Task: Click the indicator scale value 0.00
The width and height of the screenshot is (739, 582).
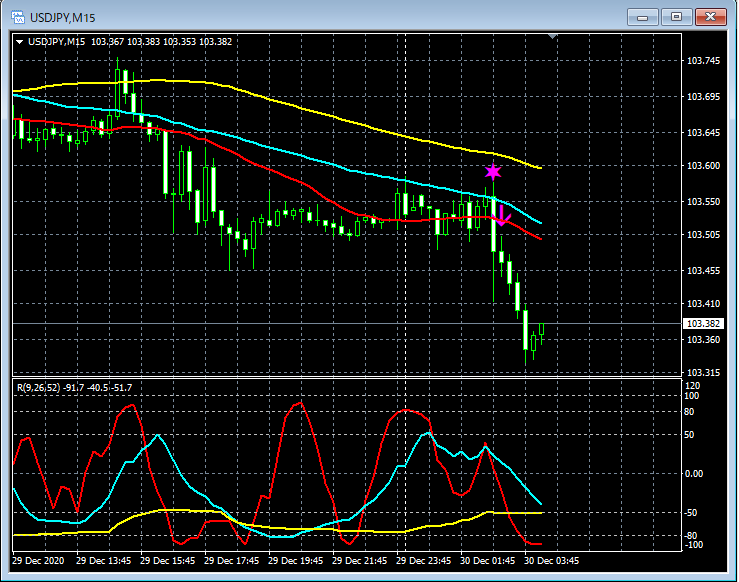Action: pos(694,474)
